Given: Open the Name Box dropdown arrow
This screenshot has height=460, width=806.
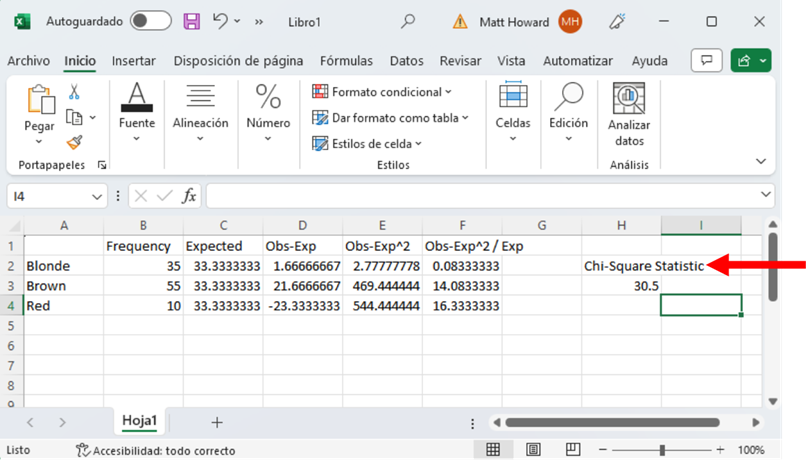Looking at the screenshot, I should [97, 196].
